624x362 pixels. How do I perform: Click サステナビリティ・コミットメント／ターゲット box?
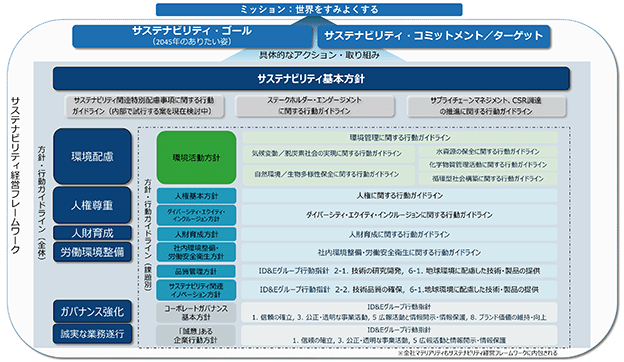pos(434,36)
